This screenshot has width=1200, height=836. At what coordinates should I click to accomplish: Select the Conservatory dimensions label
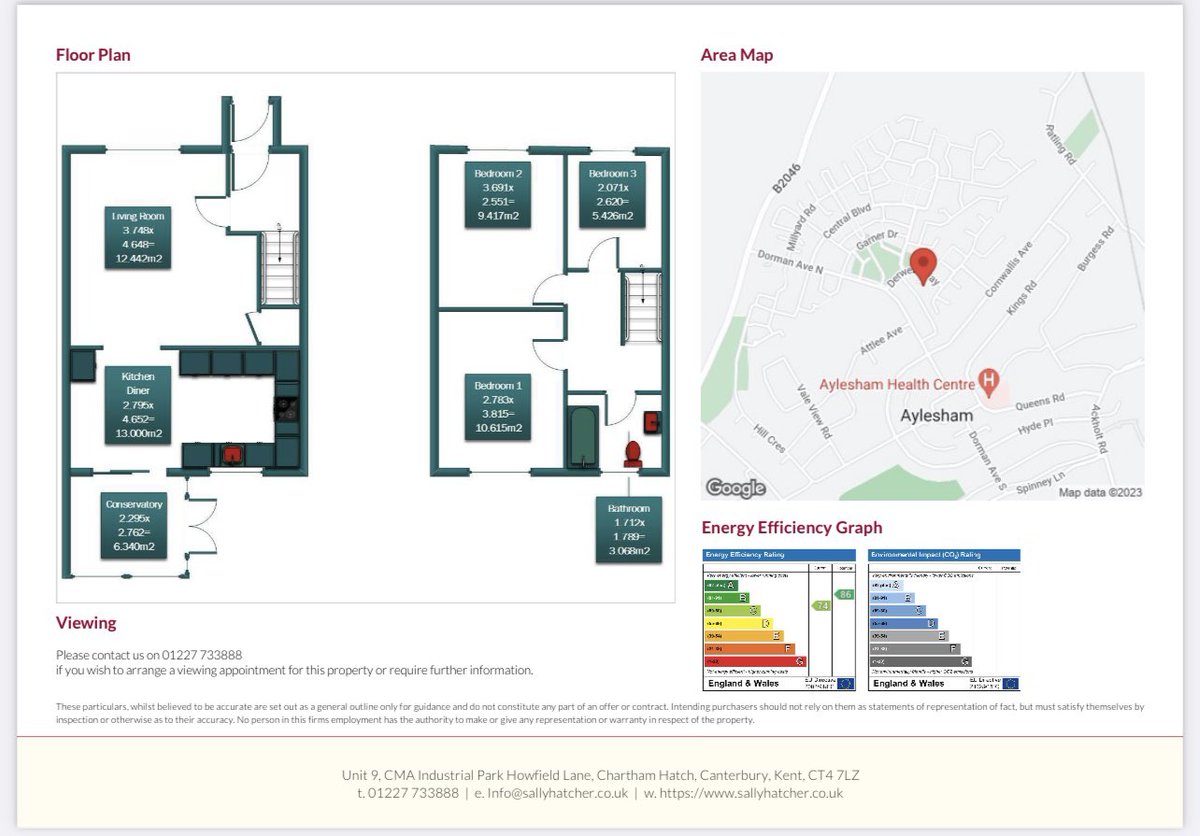[x=134, y=526]
